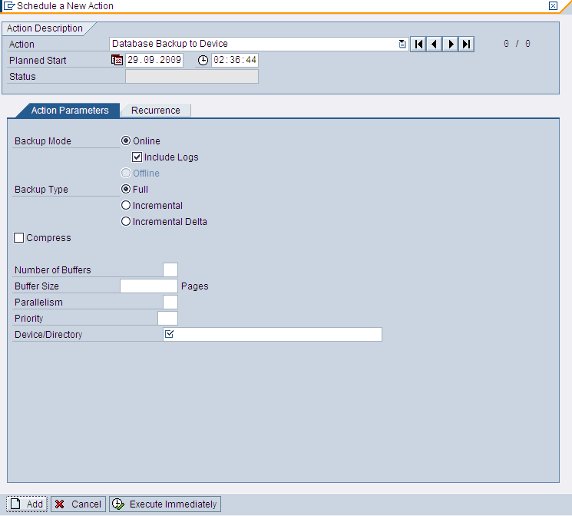
Task: Click the Buffer Size field
Action: [x=149, y=286]
